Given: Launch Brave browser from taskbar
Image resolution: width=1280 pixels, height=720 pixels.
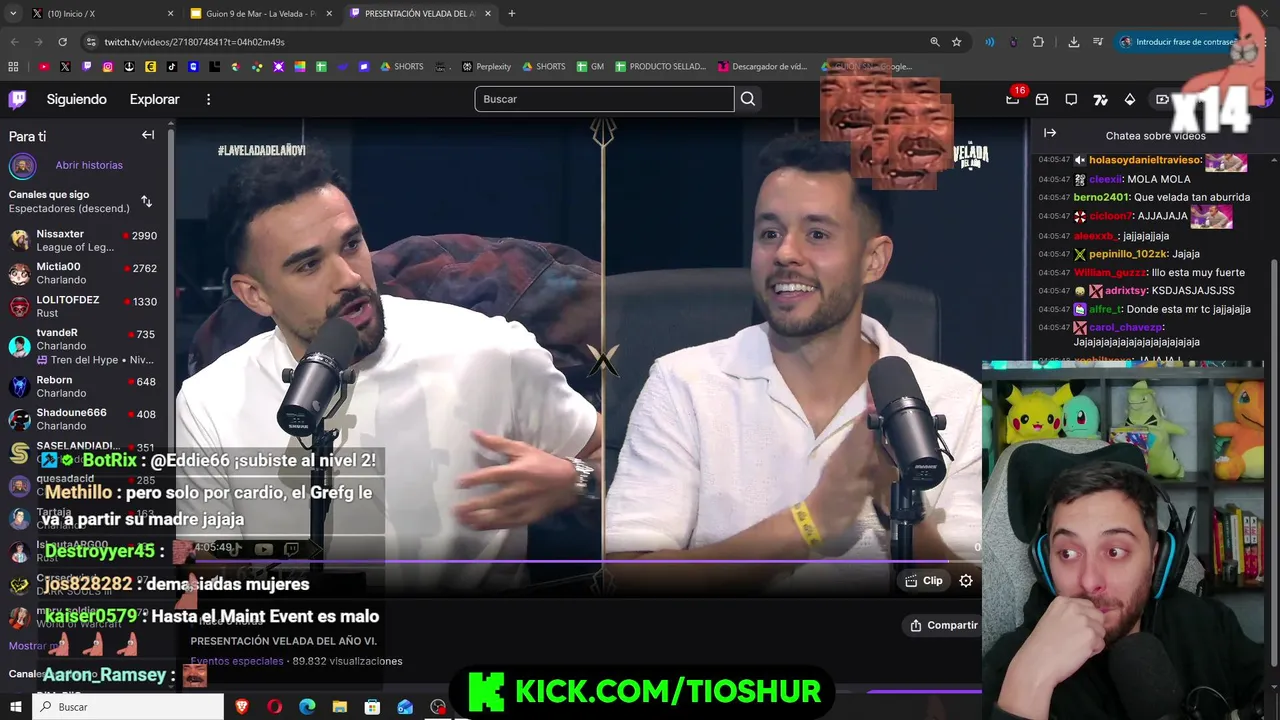Looking at the screenshot, I should click(242, 707).
